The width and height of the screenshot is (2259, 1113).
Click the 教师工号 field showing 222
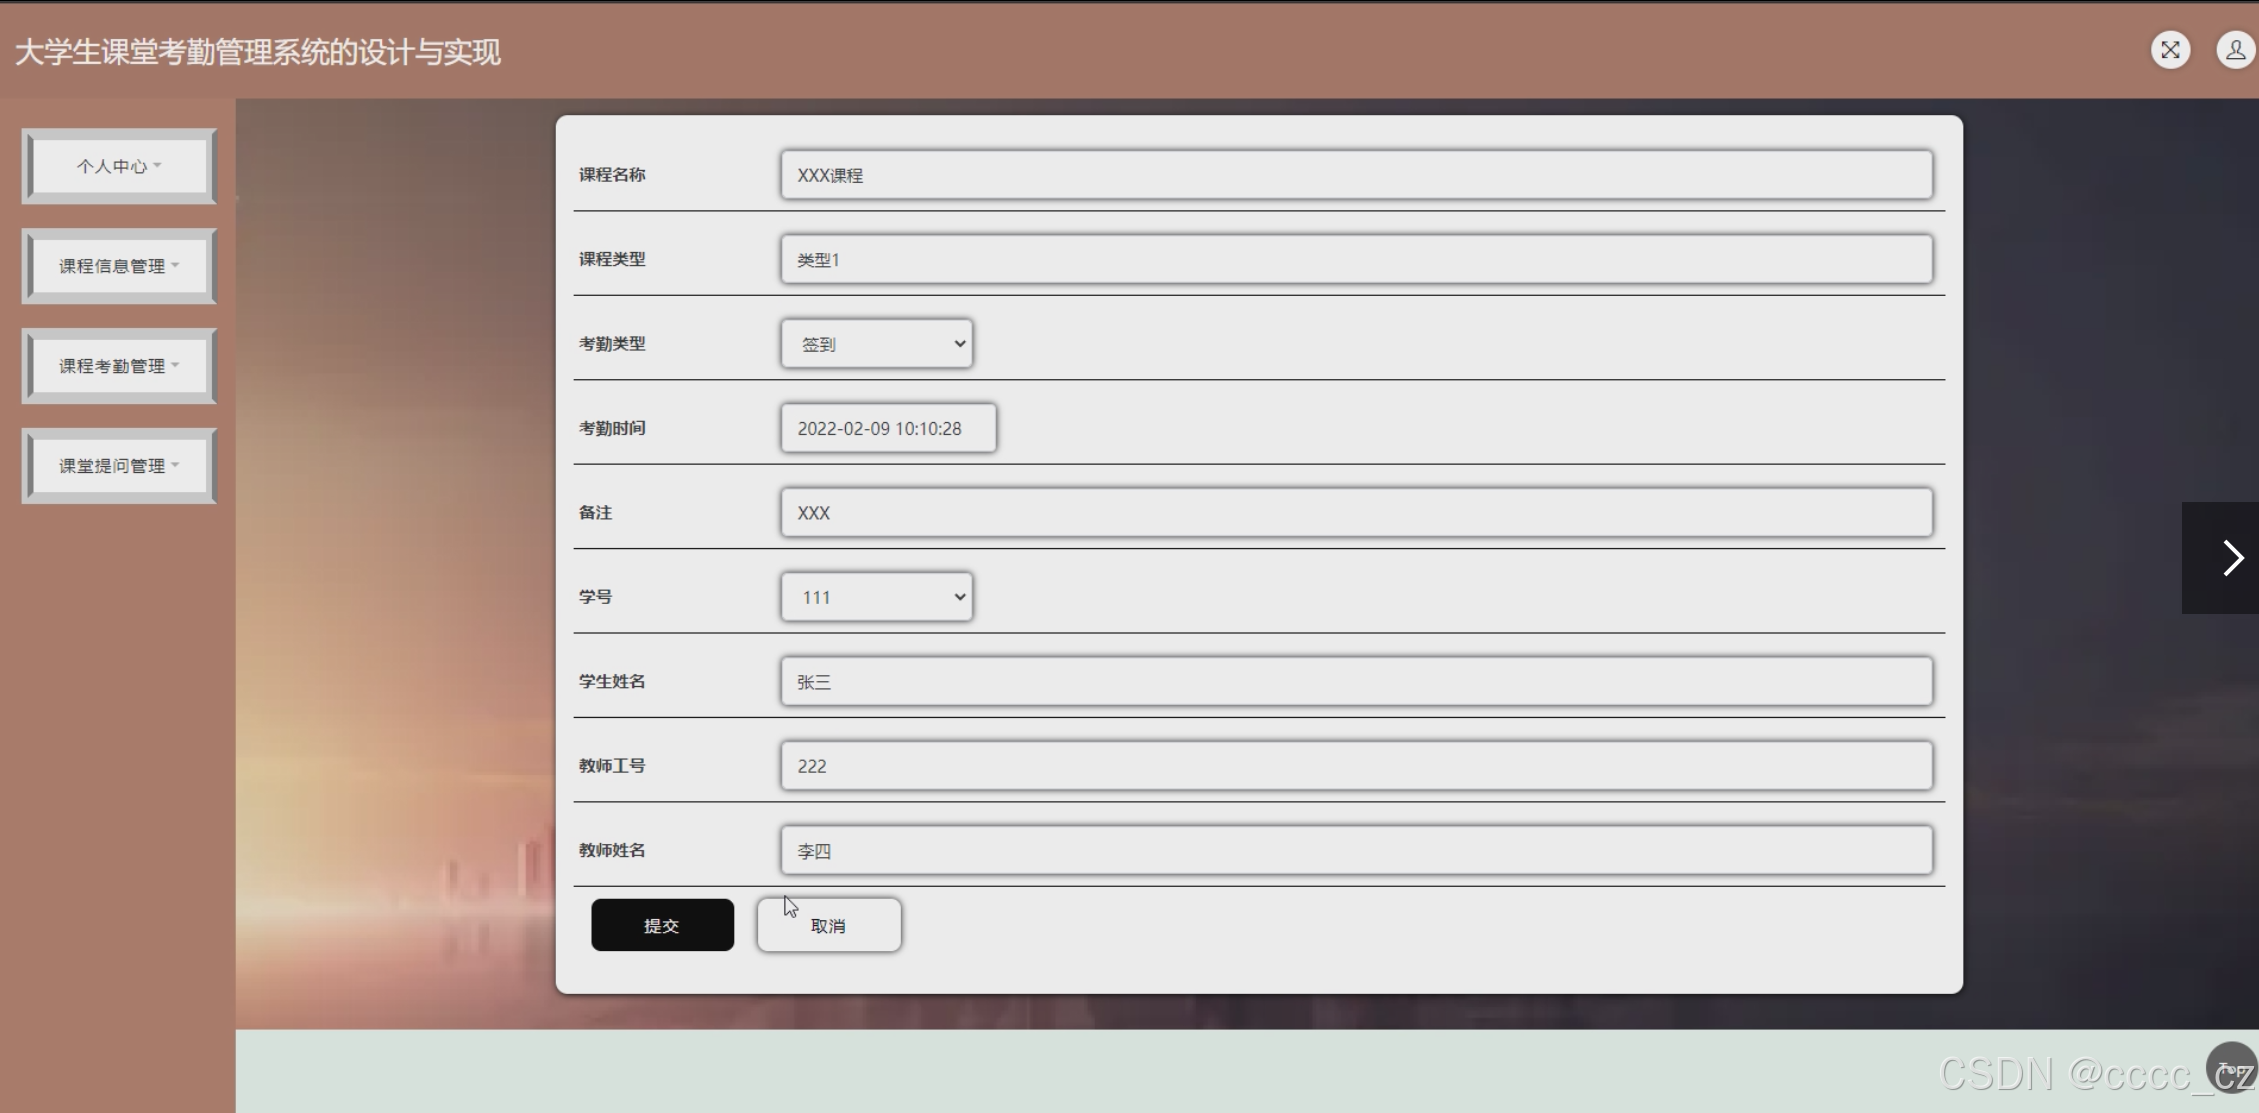1356,766
